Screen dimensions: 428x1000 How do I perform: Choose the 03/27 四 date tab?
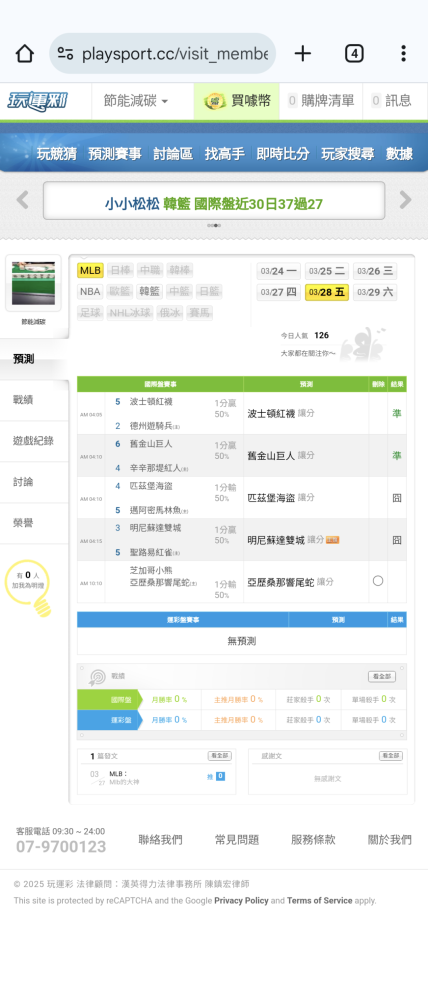tap(279, 292)
